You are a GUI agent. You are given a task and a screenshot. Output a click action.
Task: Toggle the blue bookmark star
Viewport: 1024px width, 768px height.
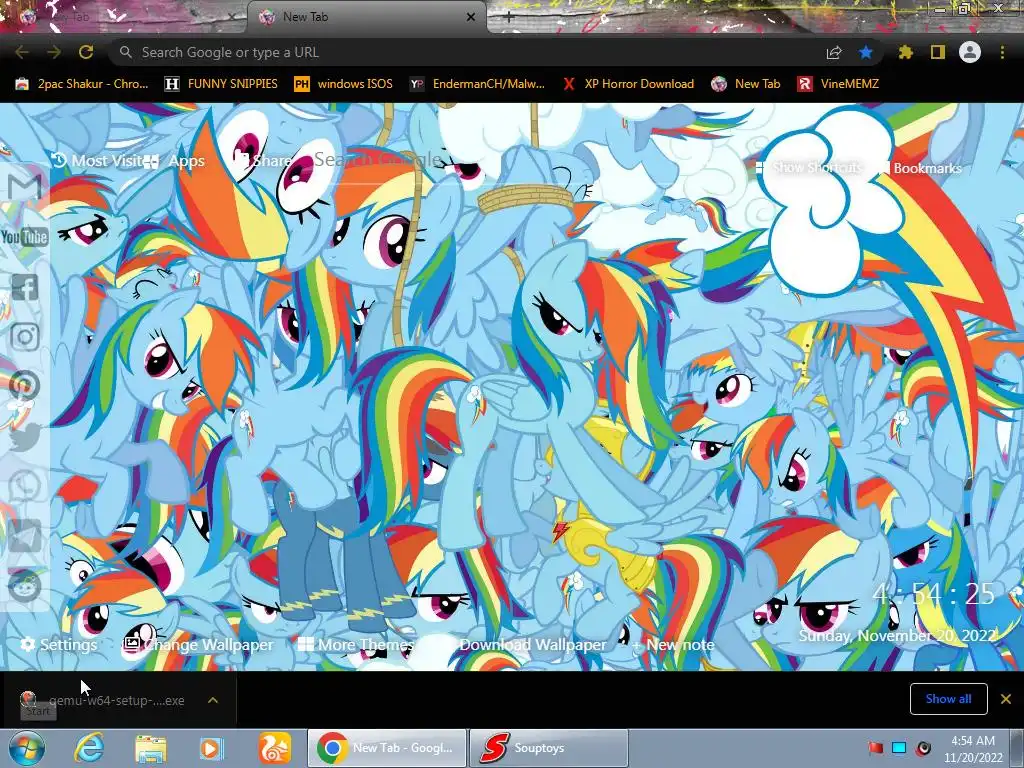[866, 52]
